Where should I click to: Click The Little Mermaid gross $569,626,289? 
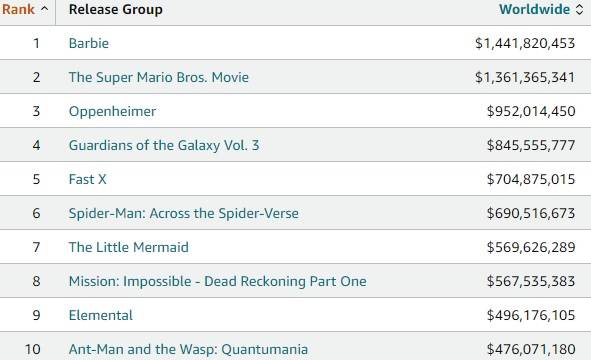531,247
